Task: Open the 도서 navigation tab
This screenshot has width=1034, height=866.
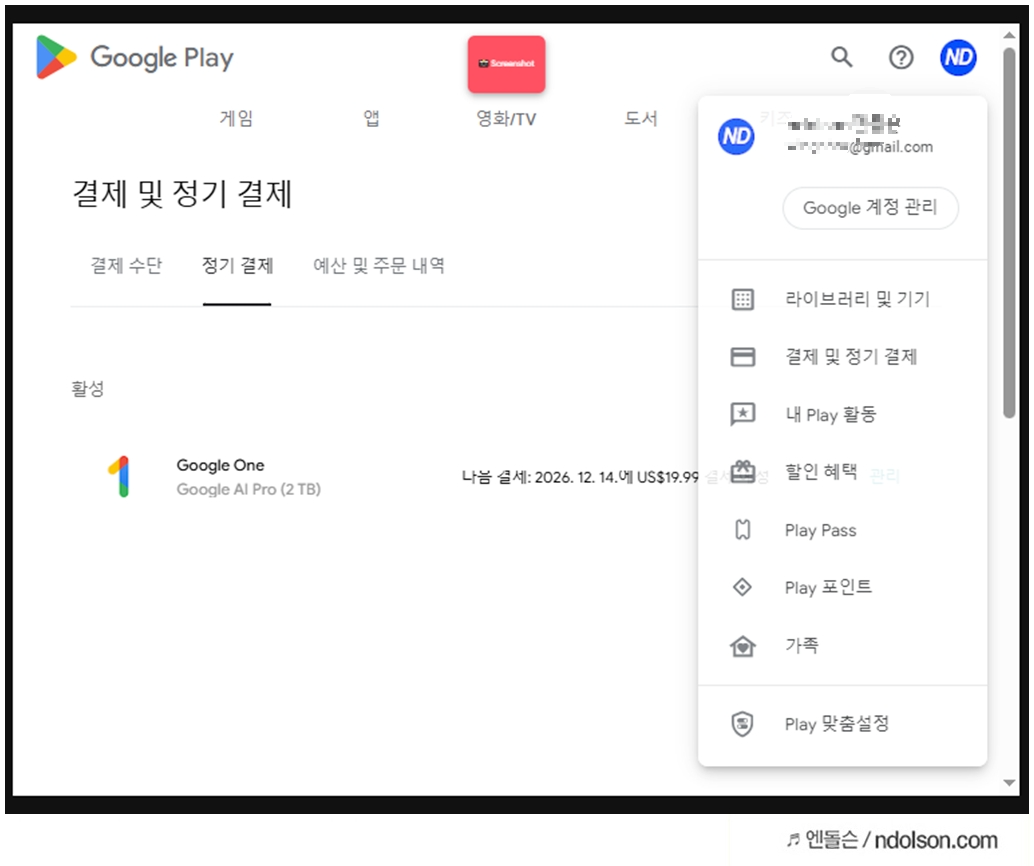Action: click(641, 119)
